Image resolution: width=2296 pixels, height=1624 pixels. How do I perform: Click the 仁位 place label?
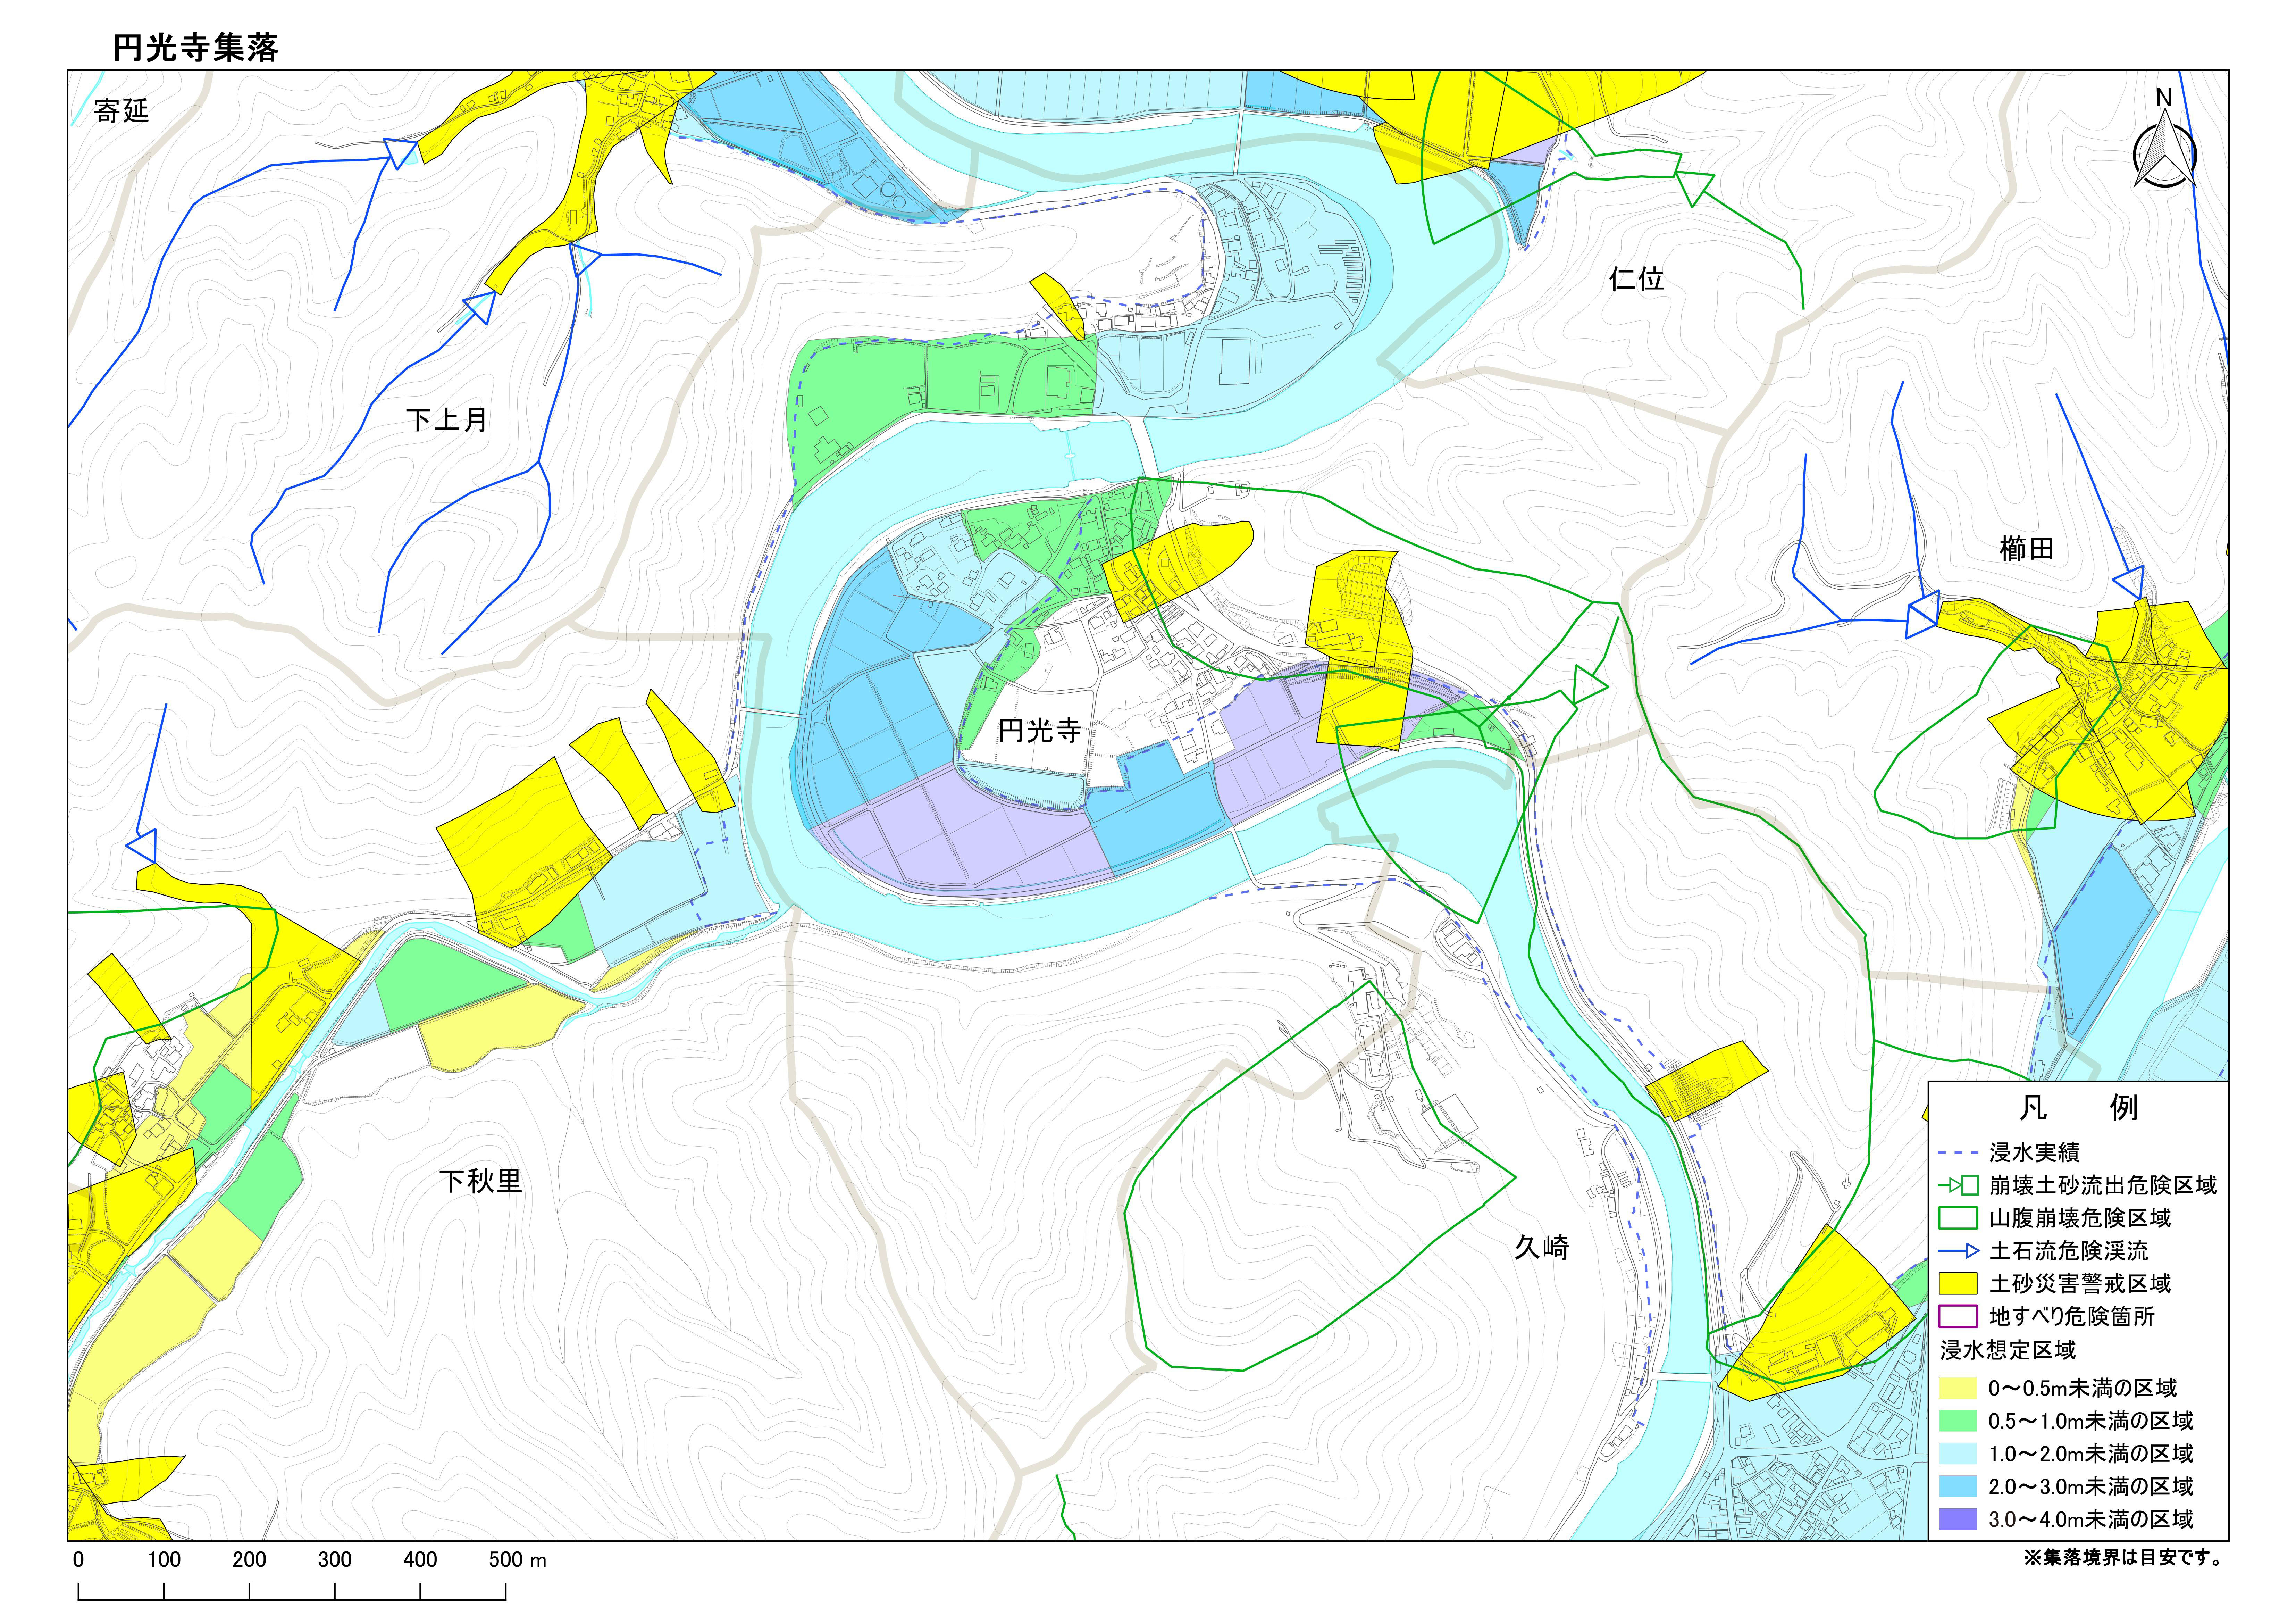(1637, 278)
